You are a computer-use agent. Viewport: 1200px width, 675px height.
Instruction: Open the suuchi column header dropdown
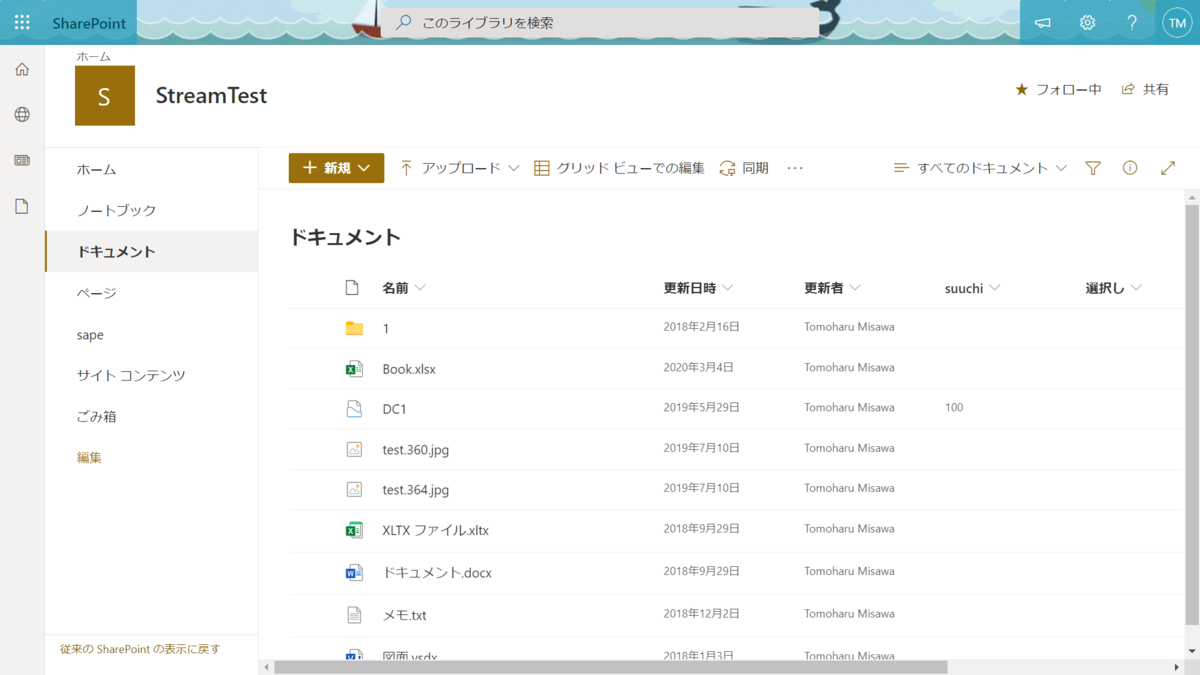tap(973, 288)
